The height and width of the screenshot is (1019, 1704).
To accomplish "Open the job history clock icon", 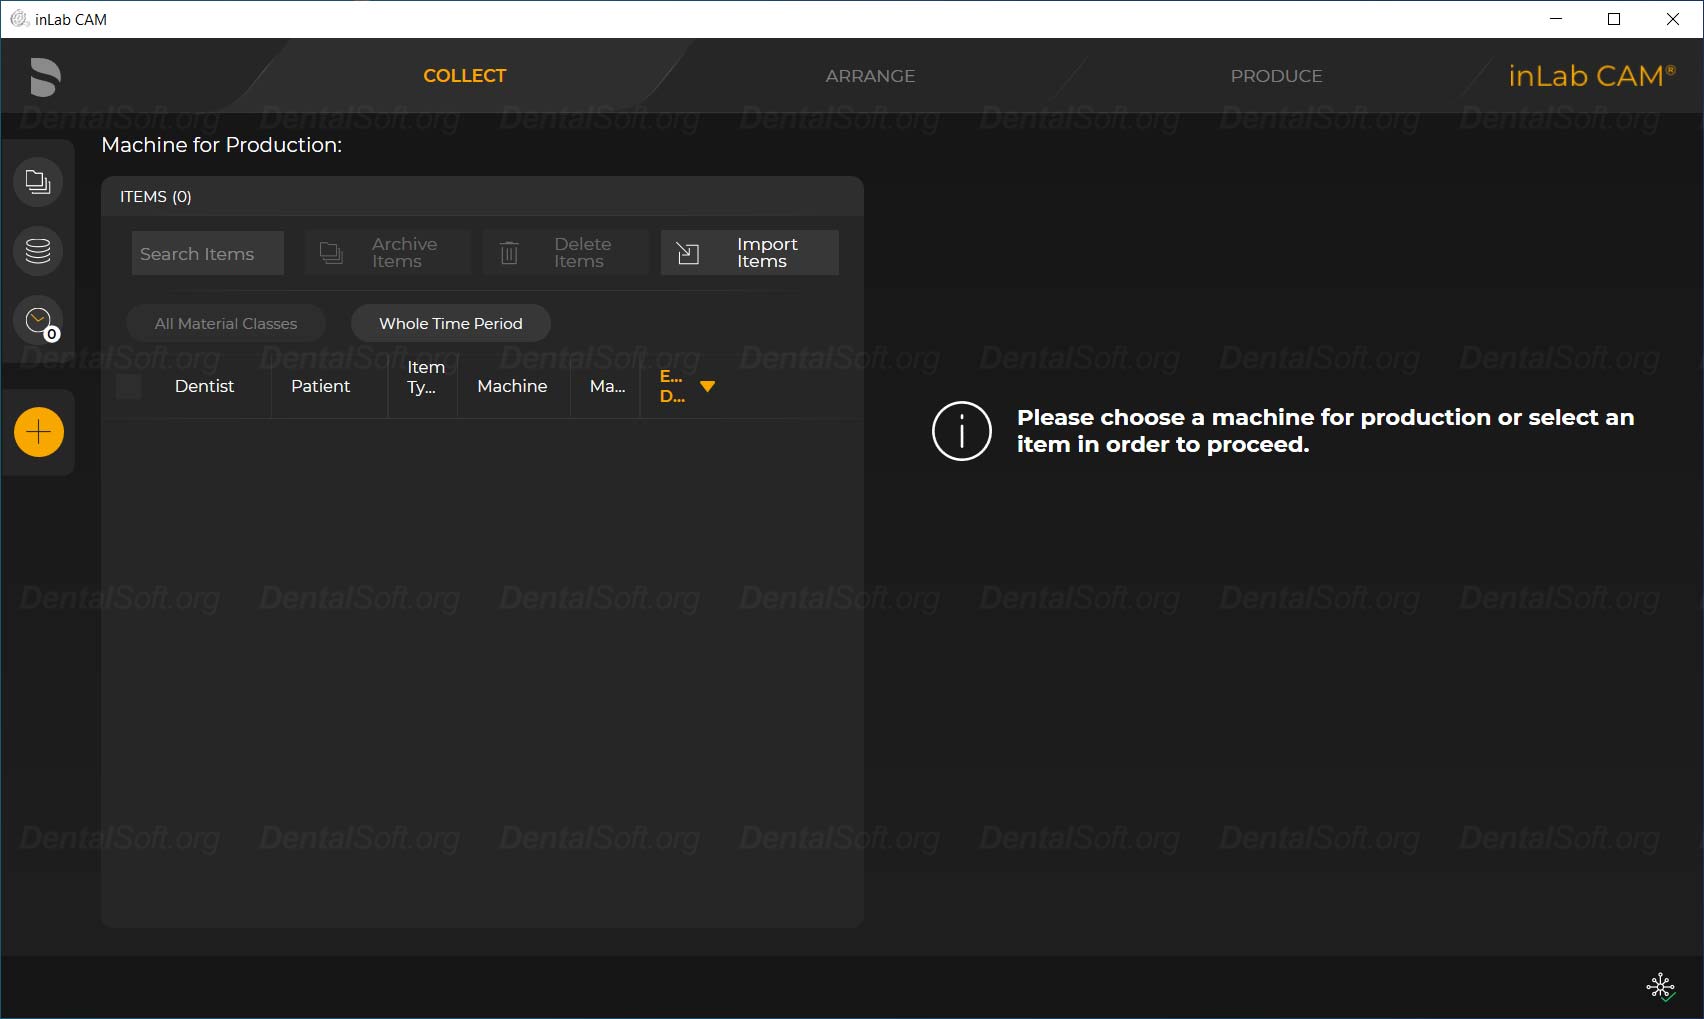I will (x=37, y=321).
